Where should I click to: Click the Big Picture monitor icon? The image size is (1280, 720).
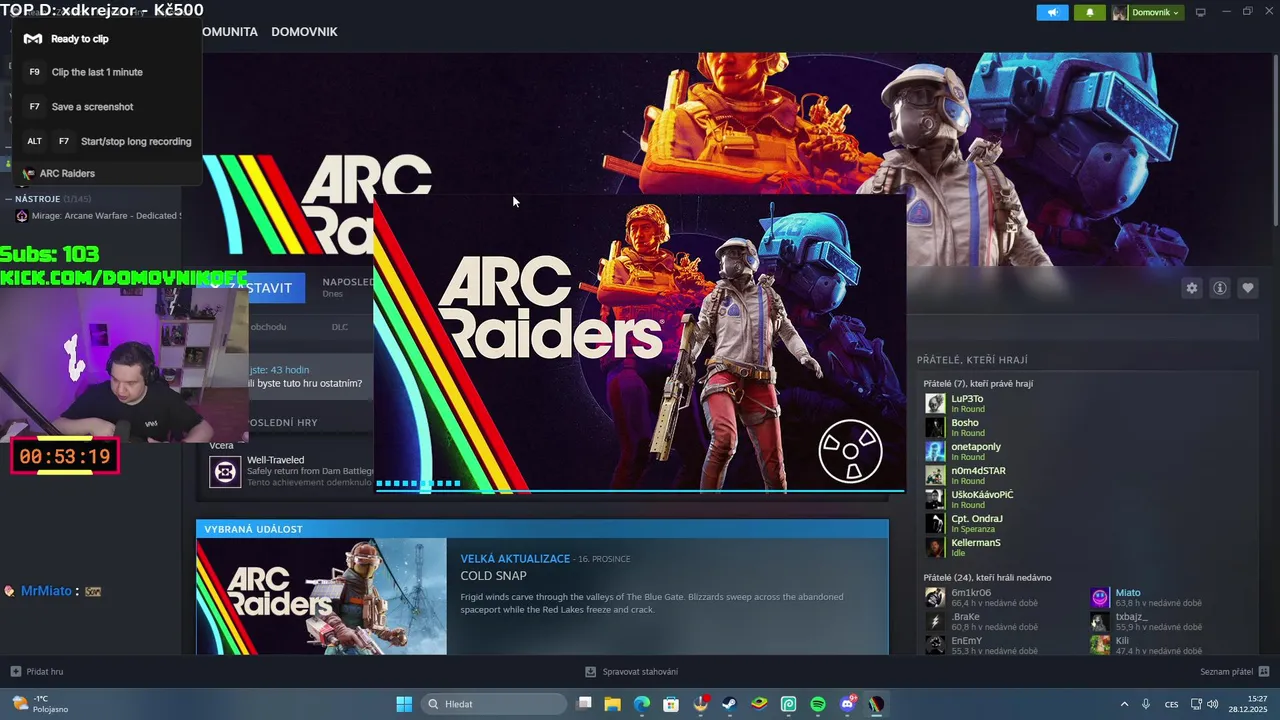tap(1200, 12)
